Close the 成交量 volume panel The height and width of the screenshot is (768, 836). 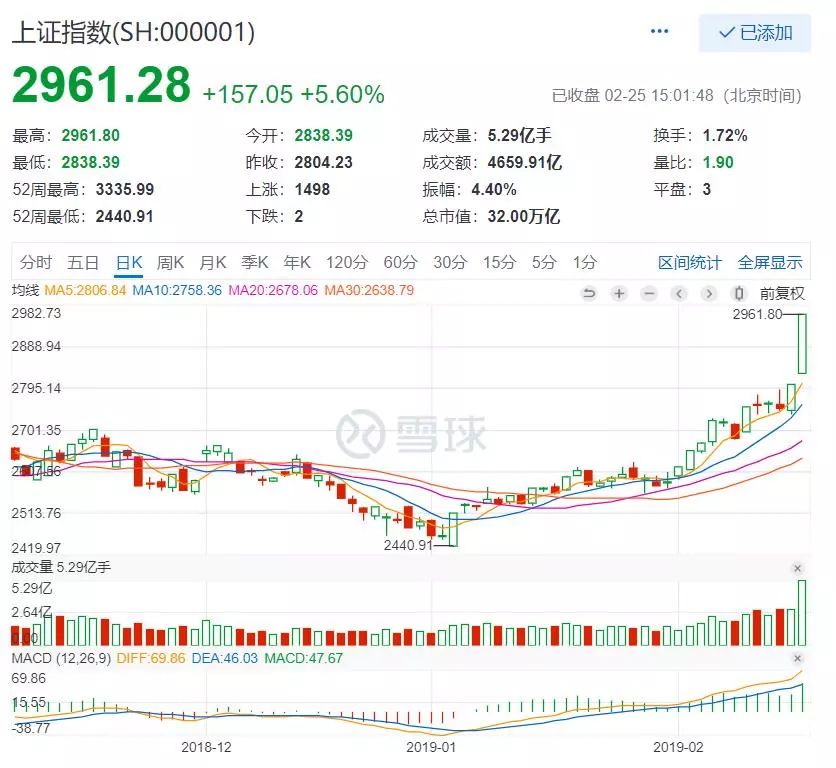pos(798,569)
